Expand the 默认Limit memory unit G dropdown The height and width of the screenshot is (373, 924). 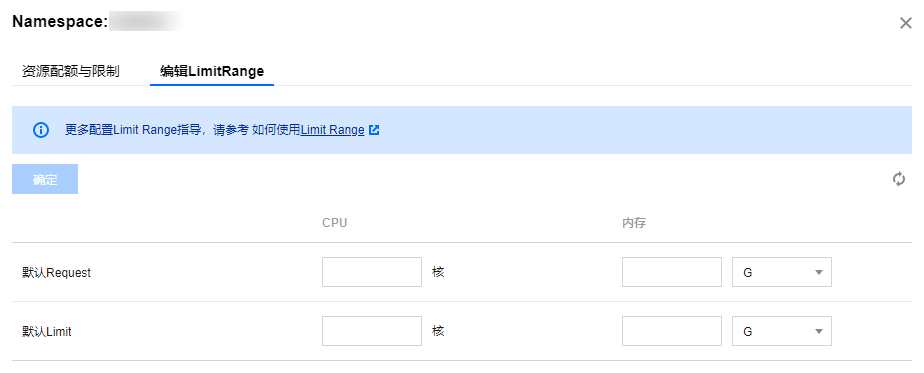(x=782, y=331)
